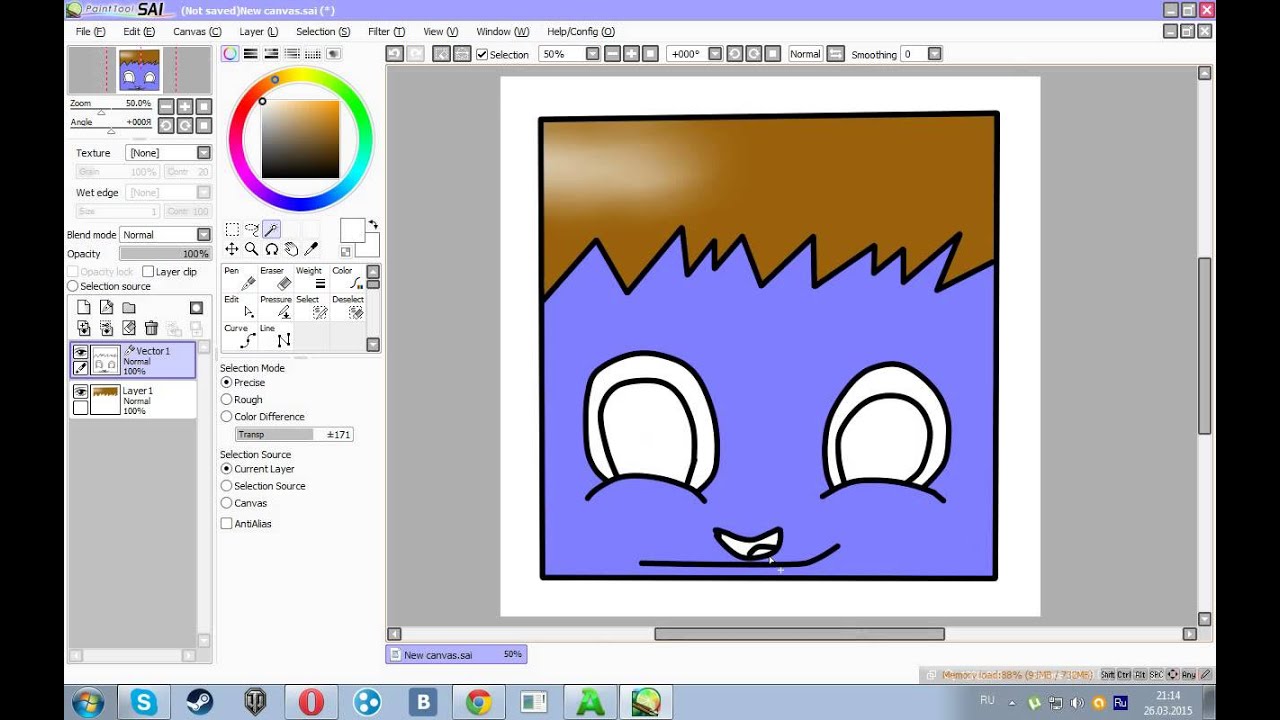Choose the Eraser vector tool
1280x720 pixels.
(276, 278)
